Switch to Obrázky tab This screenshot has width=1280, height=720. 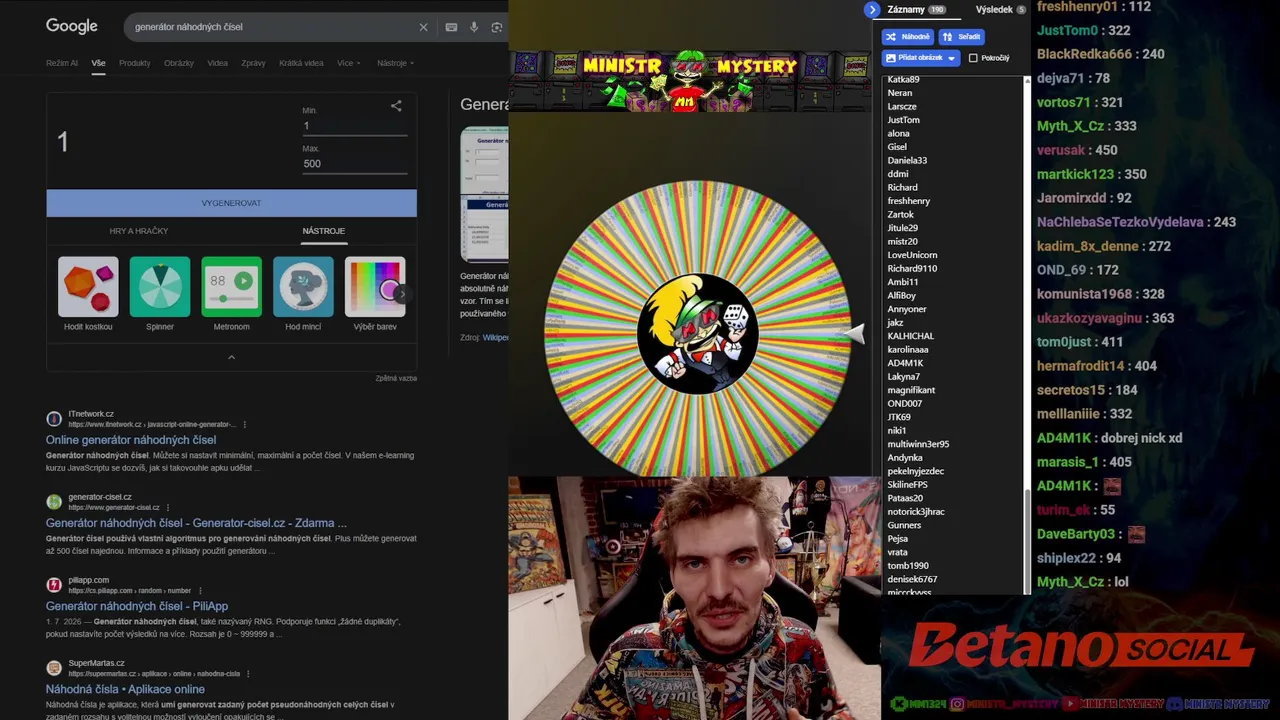click(179, 63)
